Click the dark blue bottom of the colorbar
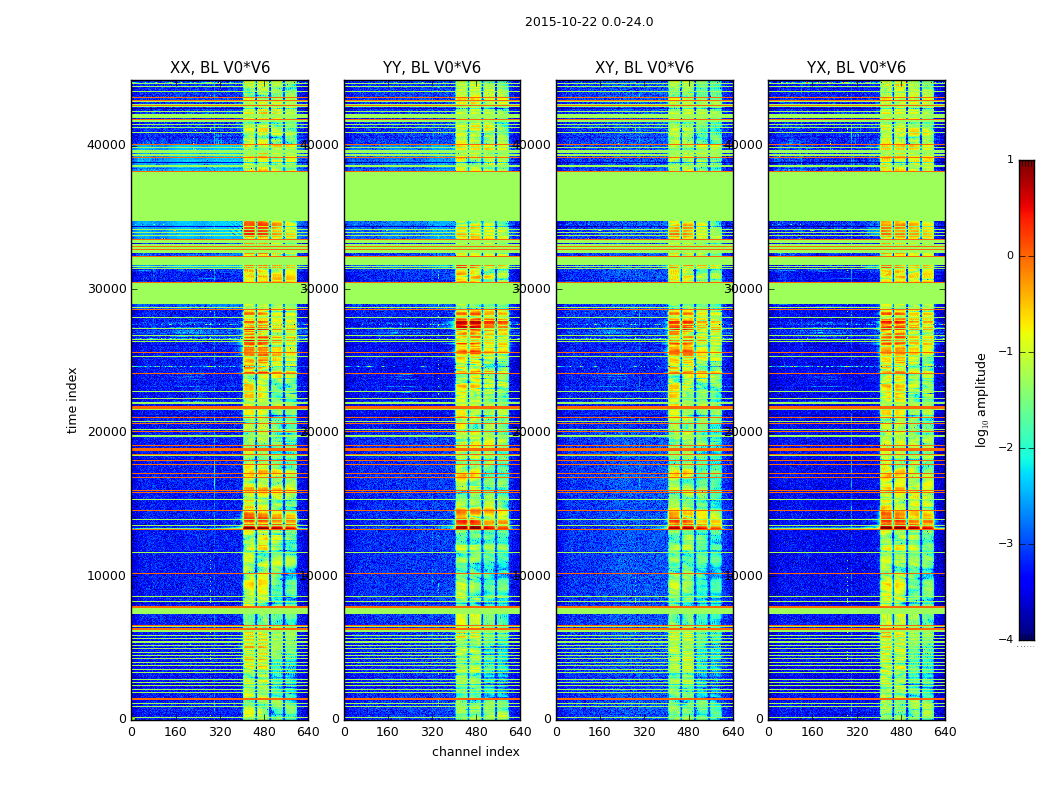The width and height of the screenshot is (1050, 800). pos(1027,635)
